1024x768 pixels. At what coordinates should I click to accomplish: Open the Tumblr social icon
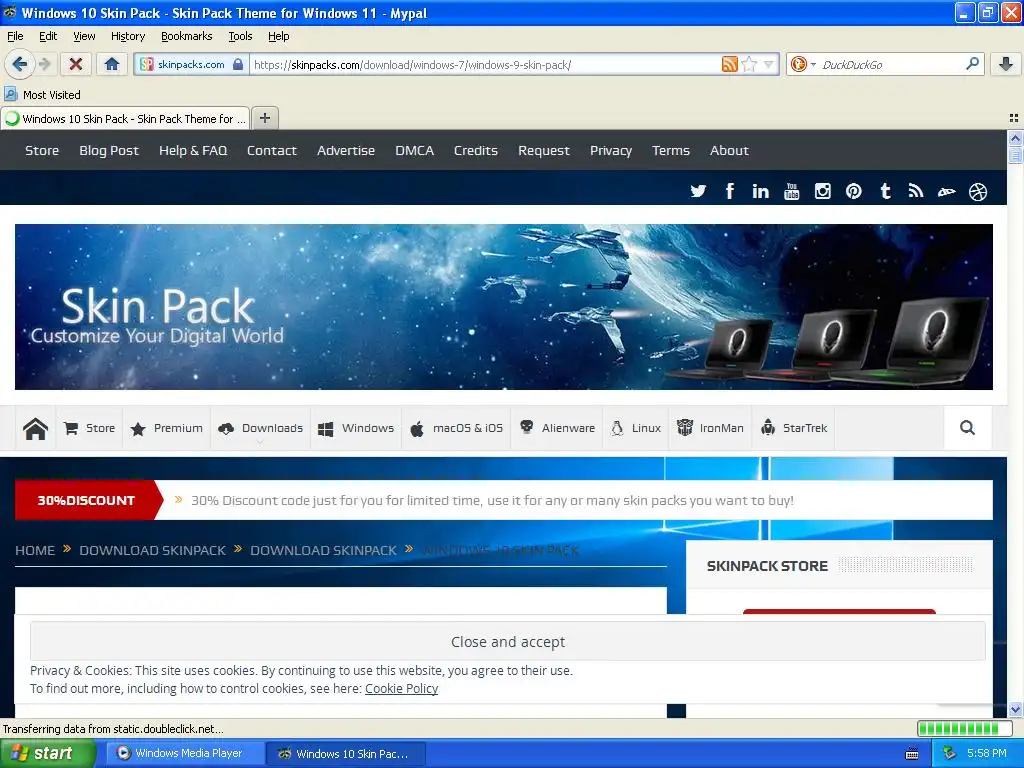click(x=885, y=191)
